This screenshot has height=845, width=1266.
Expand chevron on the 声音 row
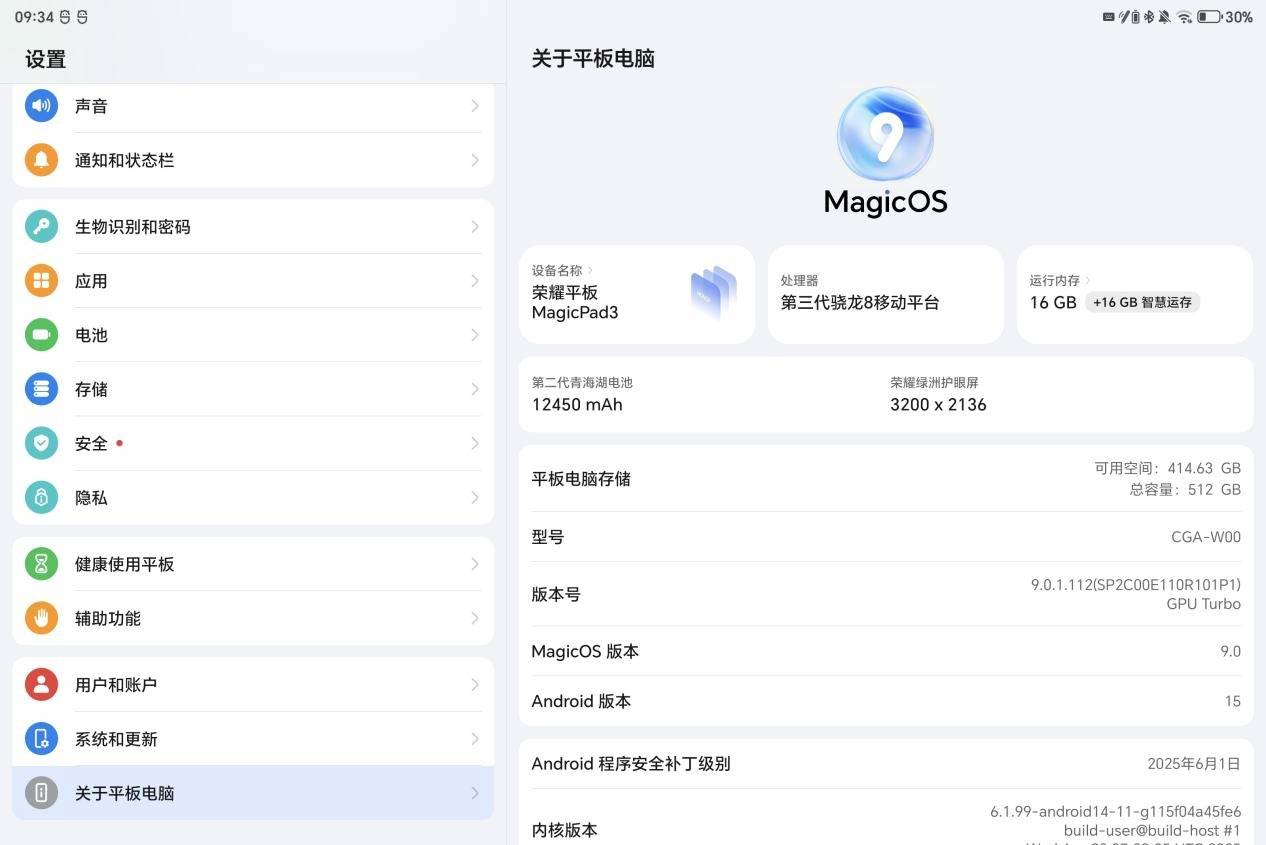(475, 106)
